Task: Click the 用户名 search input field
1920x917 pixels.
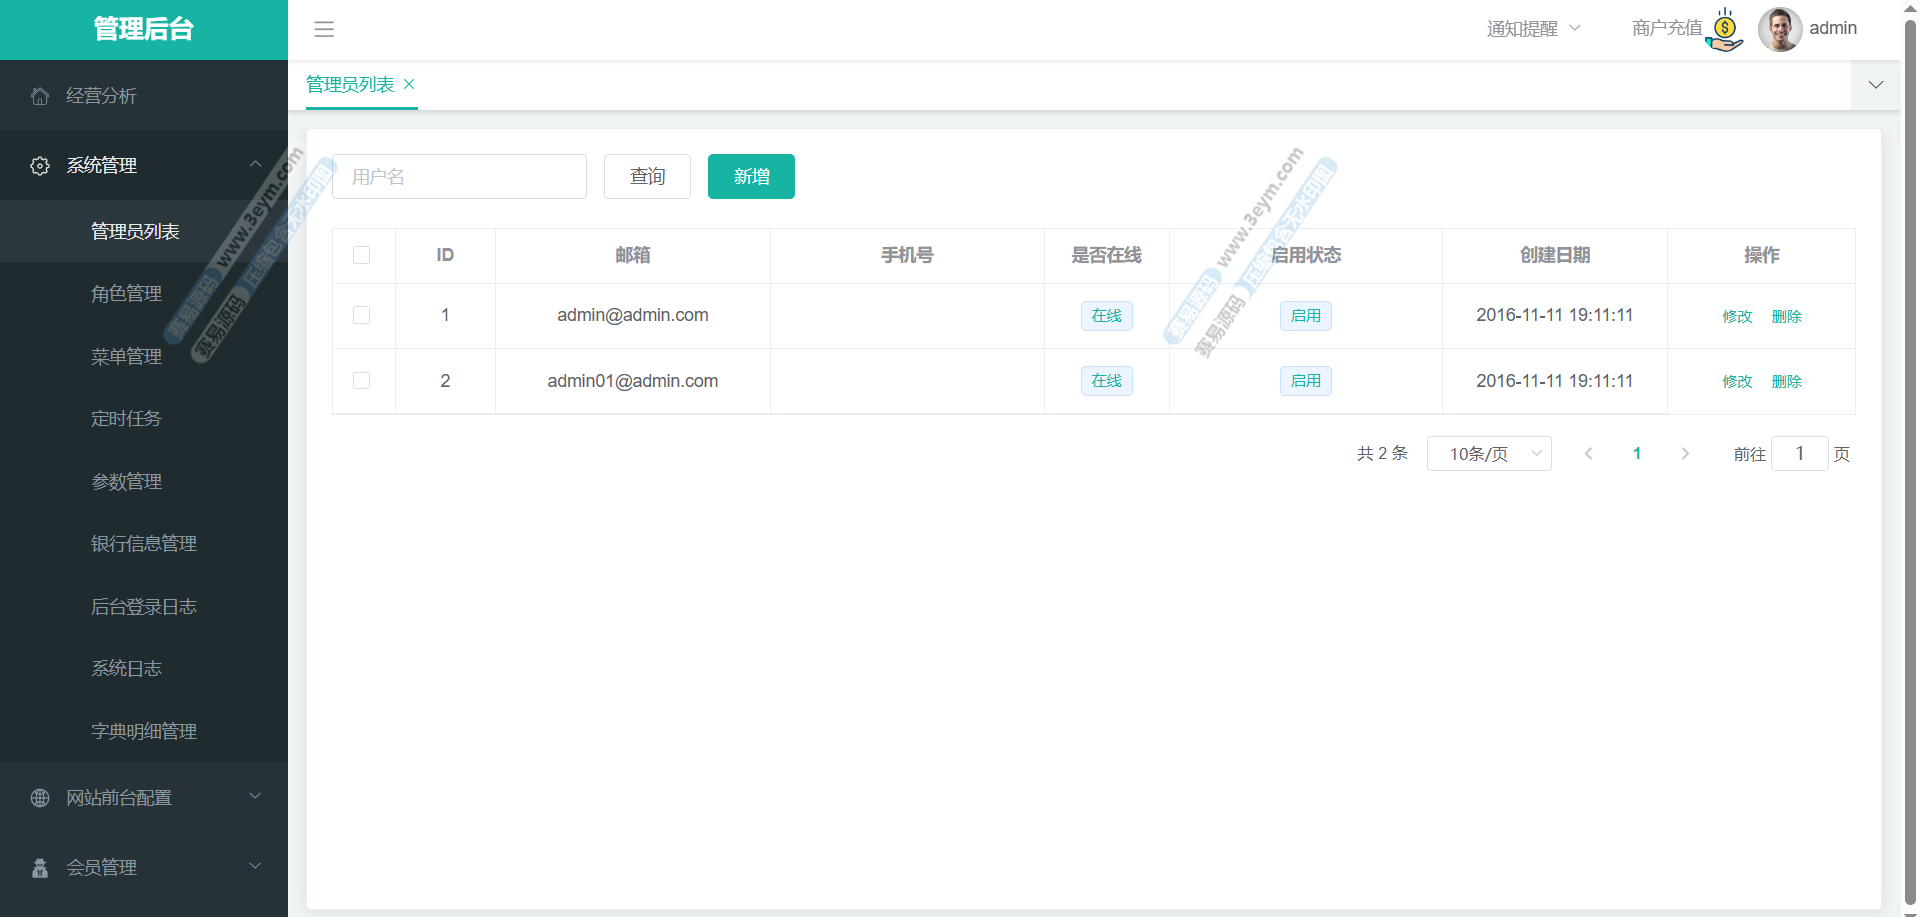Action: pyautogui.click(x=459, y=177)
